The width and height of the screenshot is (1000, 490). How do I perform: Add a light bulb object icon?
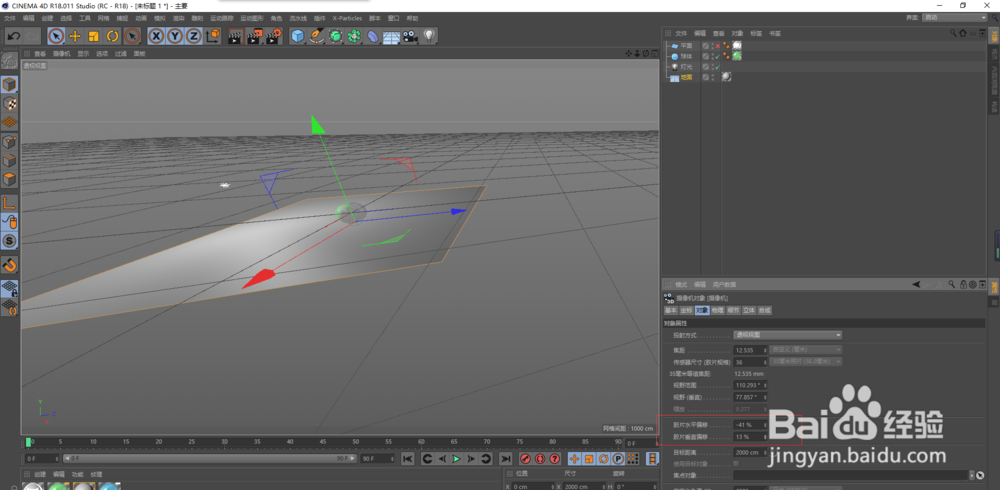[429, 36]
